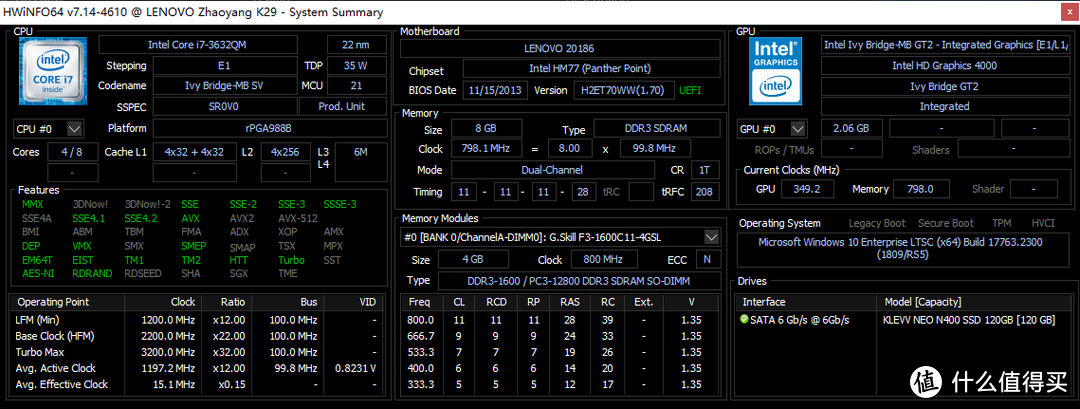Click the green SATA drive status icon
The width and height of the screenshot is (1080, 409).
(744, 319)
